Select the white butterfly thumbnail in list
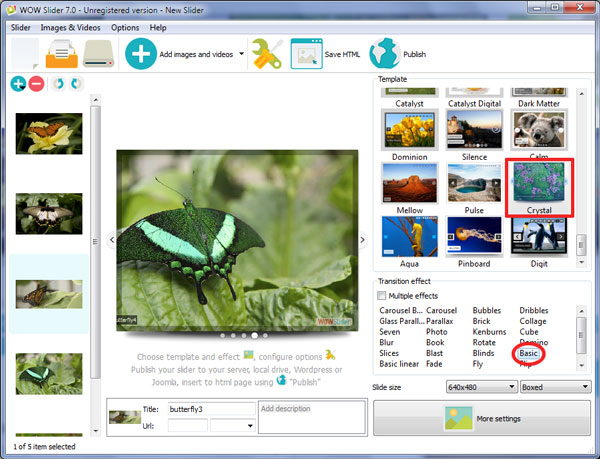The image size is (600, 459). coord(49,213)
